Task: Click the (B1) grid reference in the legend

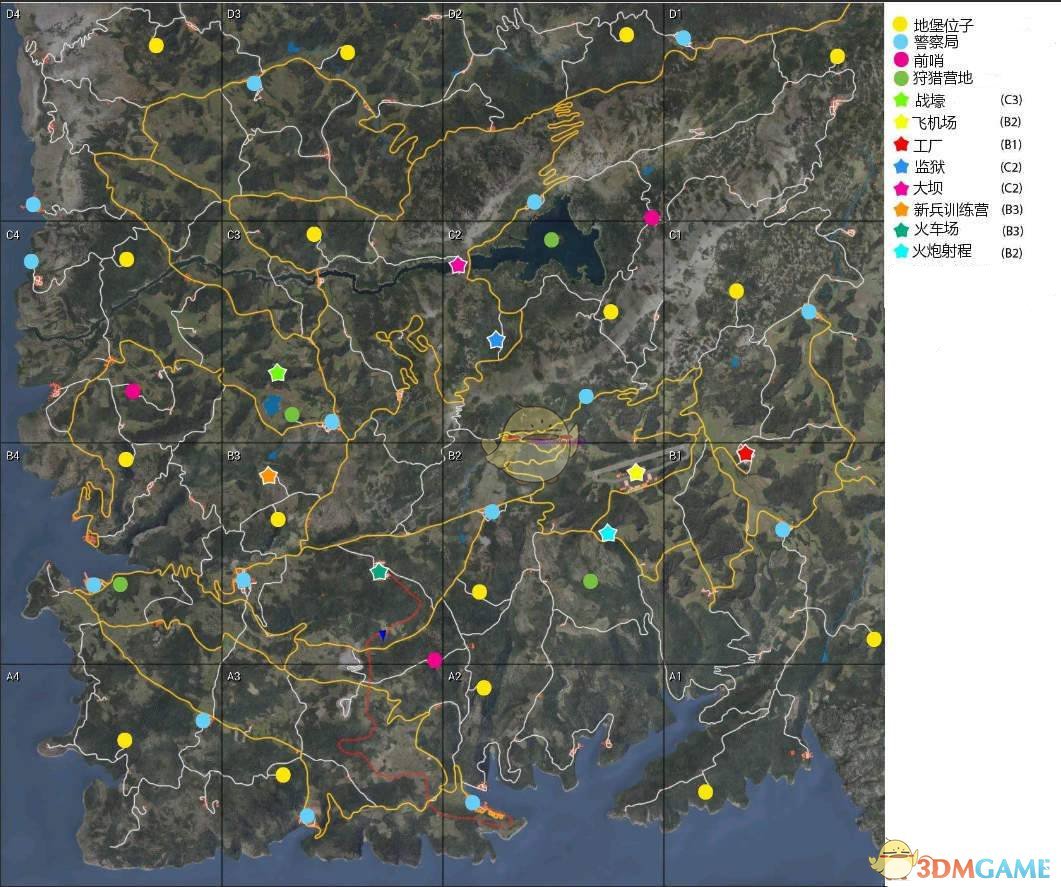Action: [x=1011, y=144]
